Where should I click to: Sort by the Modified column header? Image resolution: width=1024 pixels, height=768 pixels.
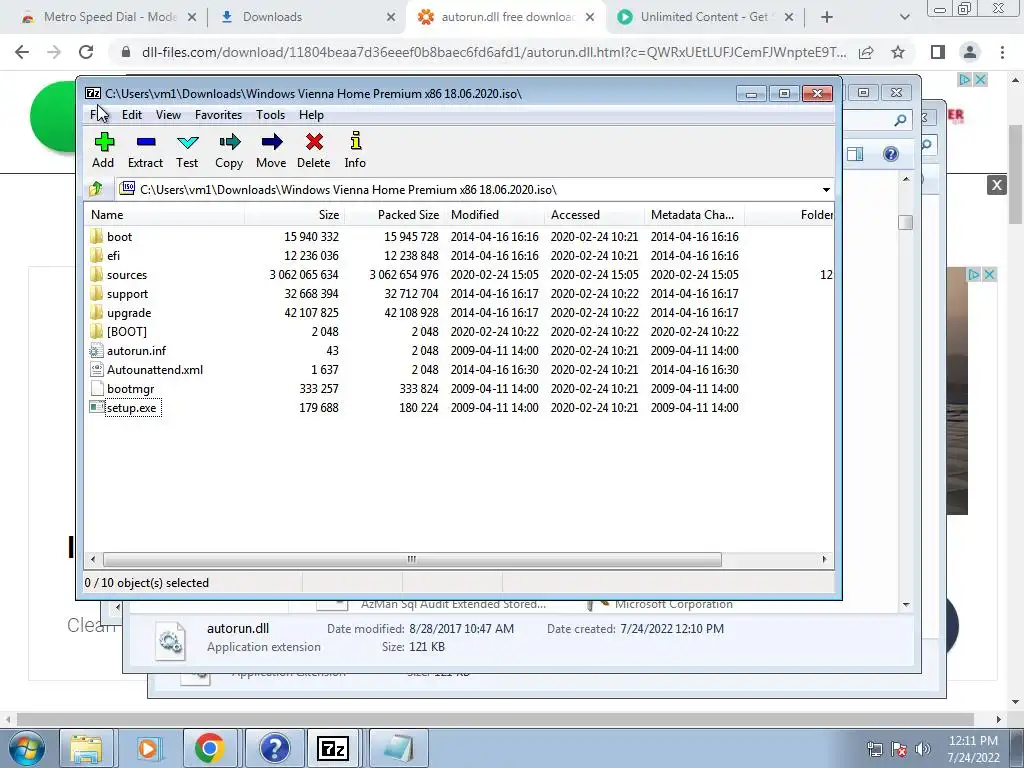[494, 215]
